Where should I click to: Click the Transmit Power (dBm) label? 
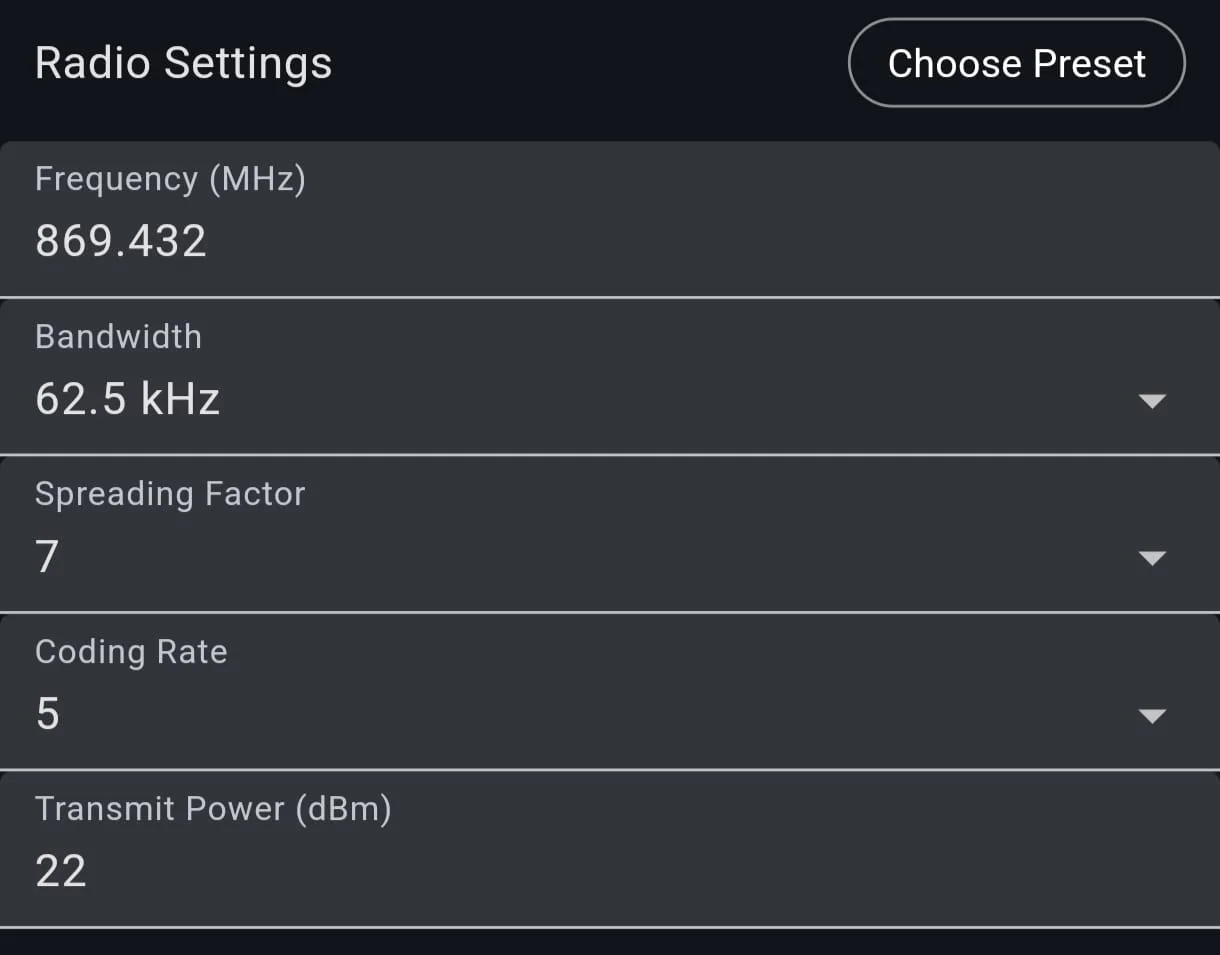click(x=213, y=809)
